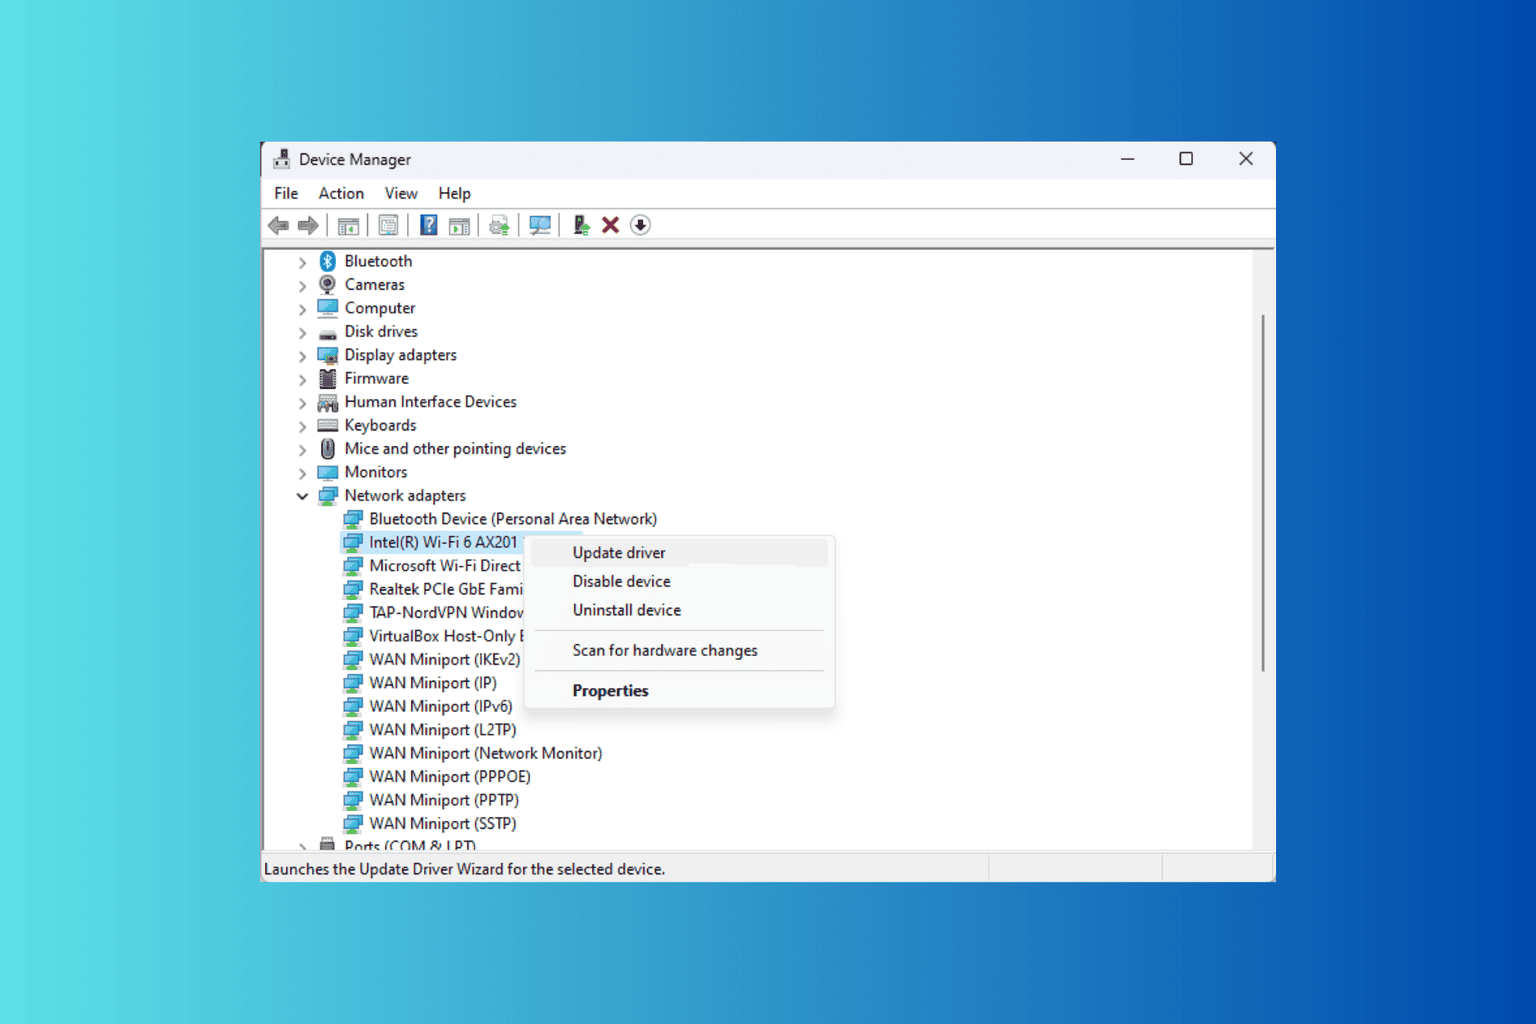Screen dimensions: 1536x1024
Task: Open the Action menu
Action: click(x=341, y=193)
